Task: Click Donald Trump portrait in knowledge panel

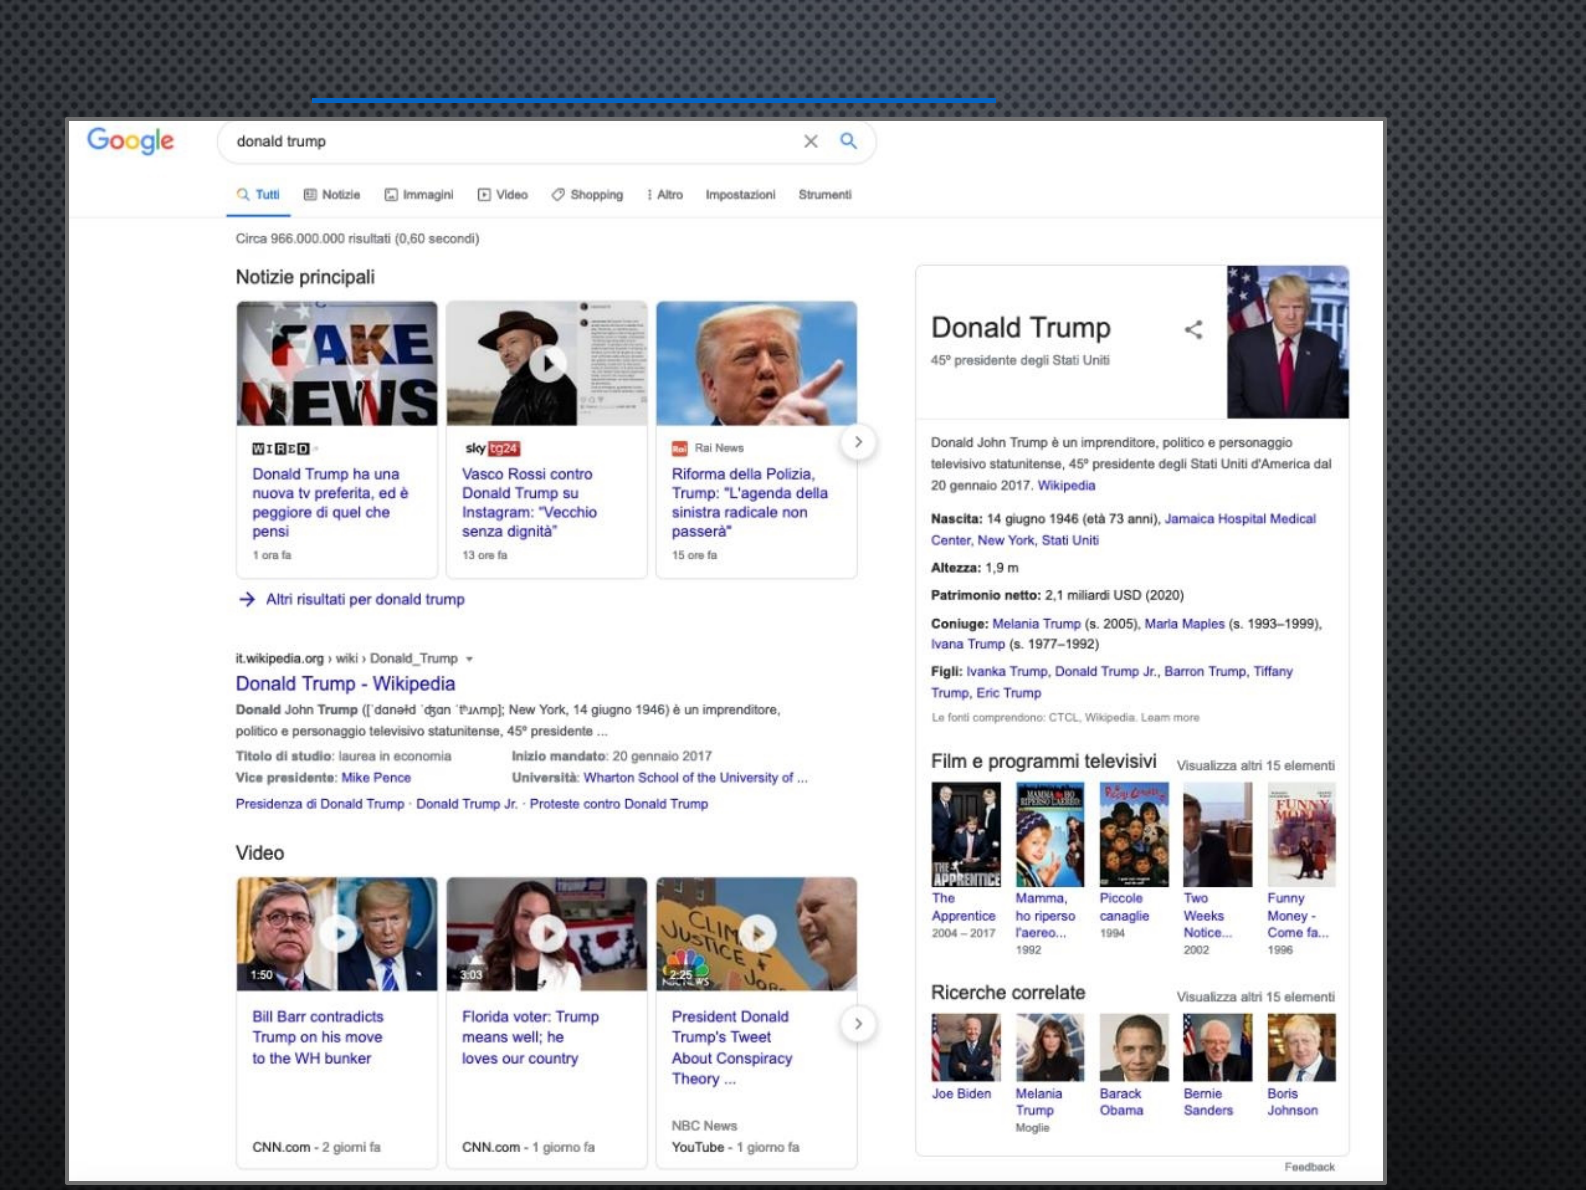Action: click(x=1288, y=342)
